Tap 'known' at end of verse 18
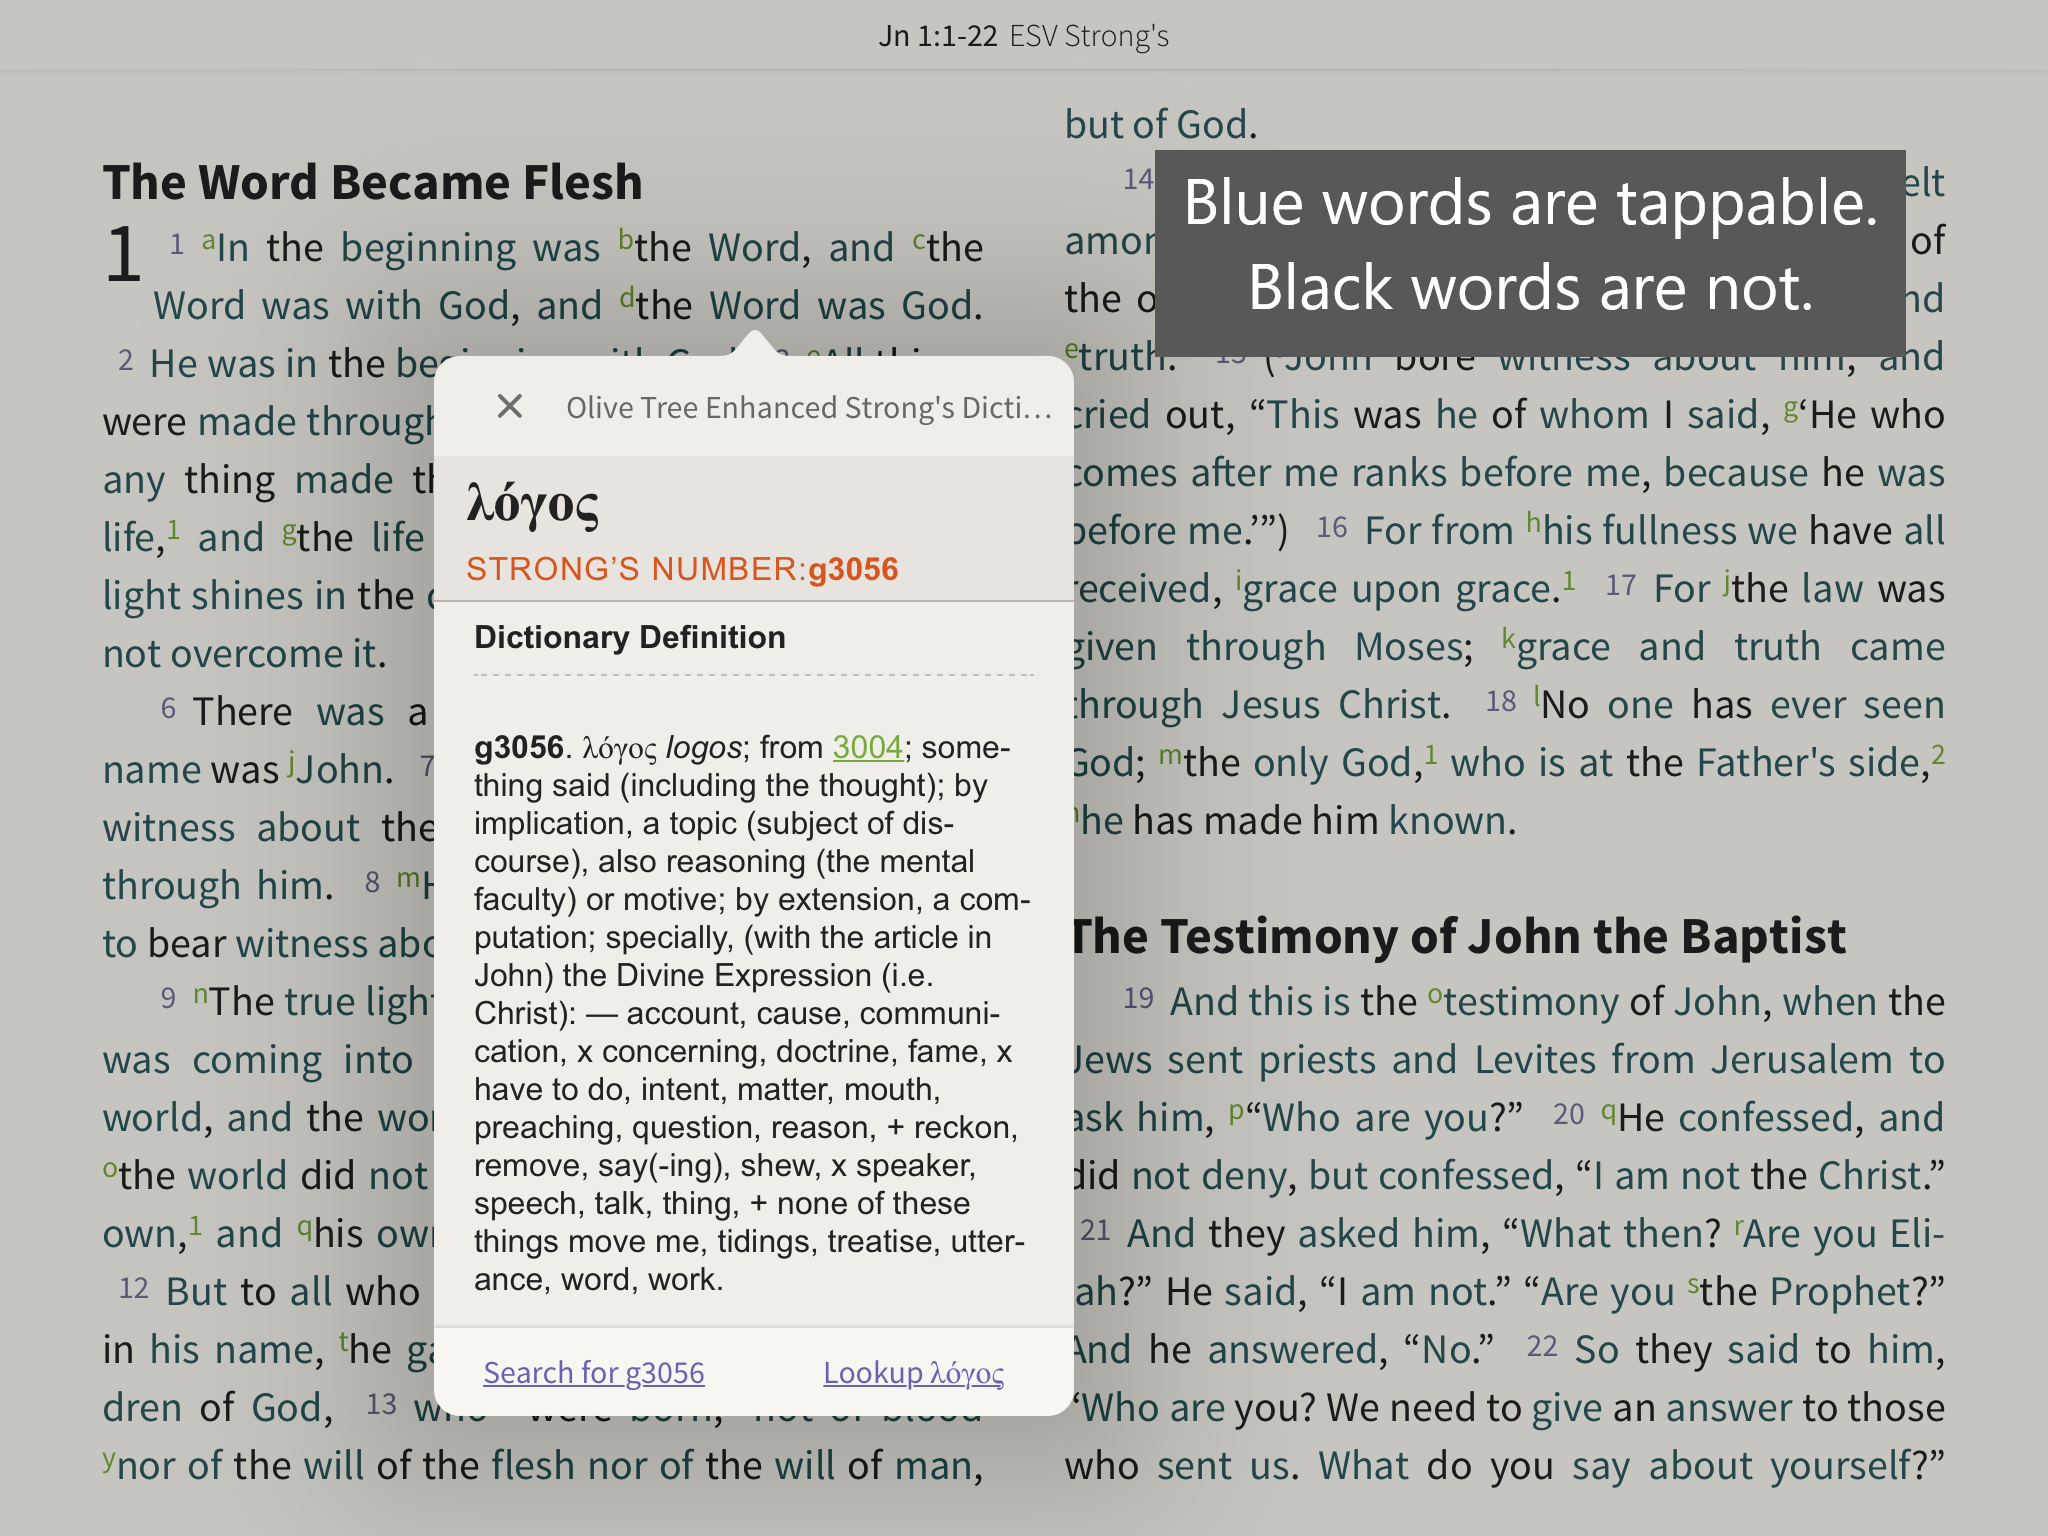This screenshot has height=1536, width=2048. point(1447,821)
